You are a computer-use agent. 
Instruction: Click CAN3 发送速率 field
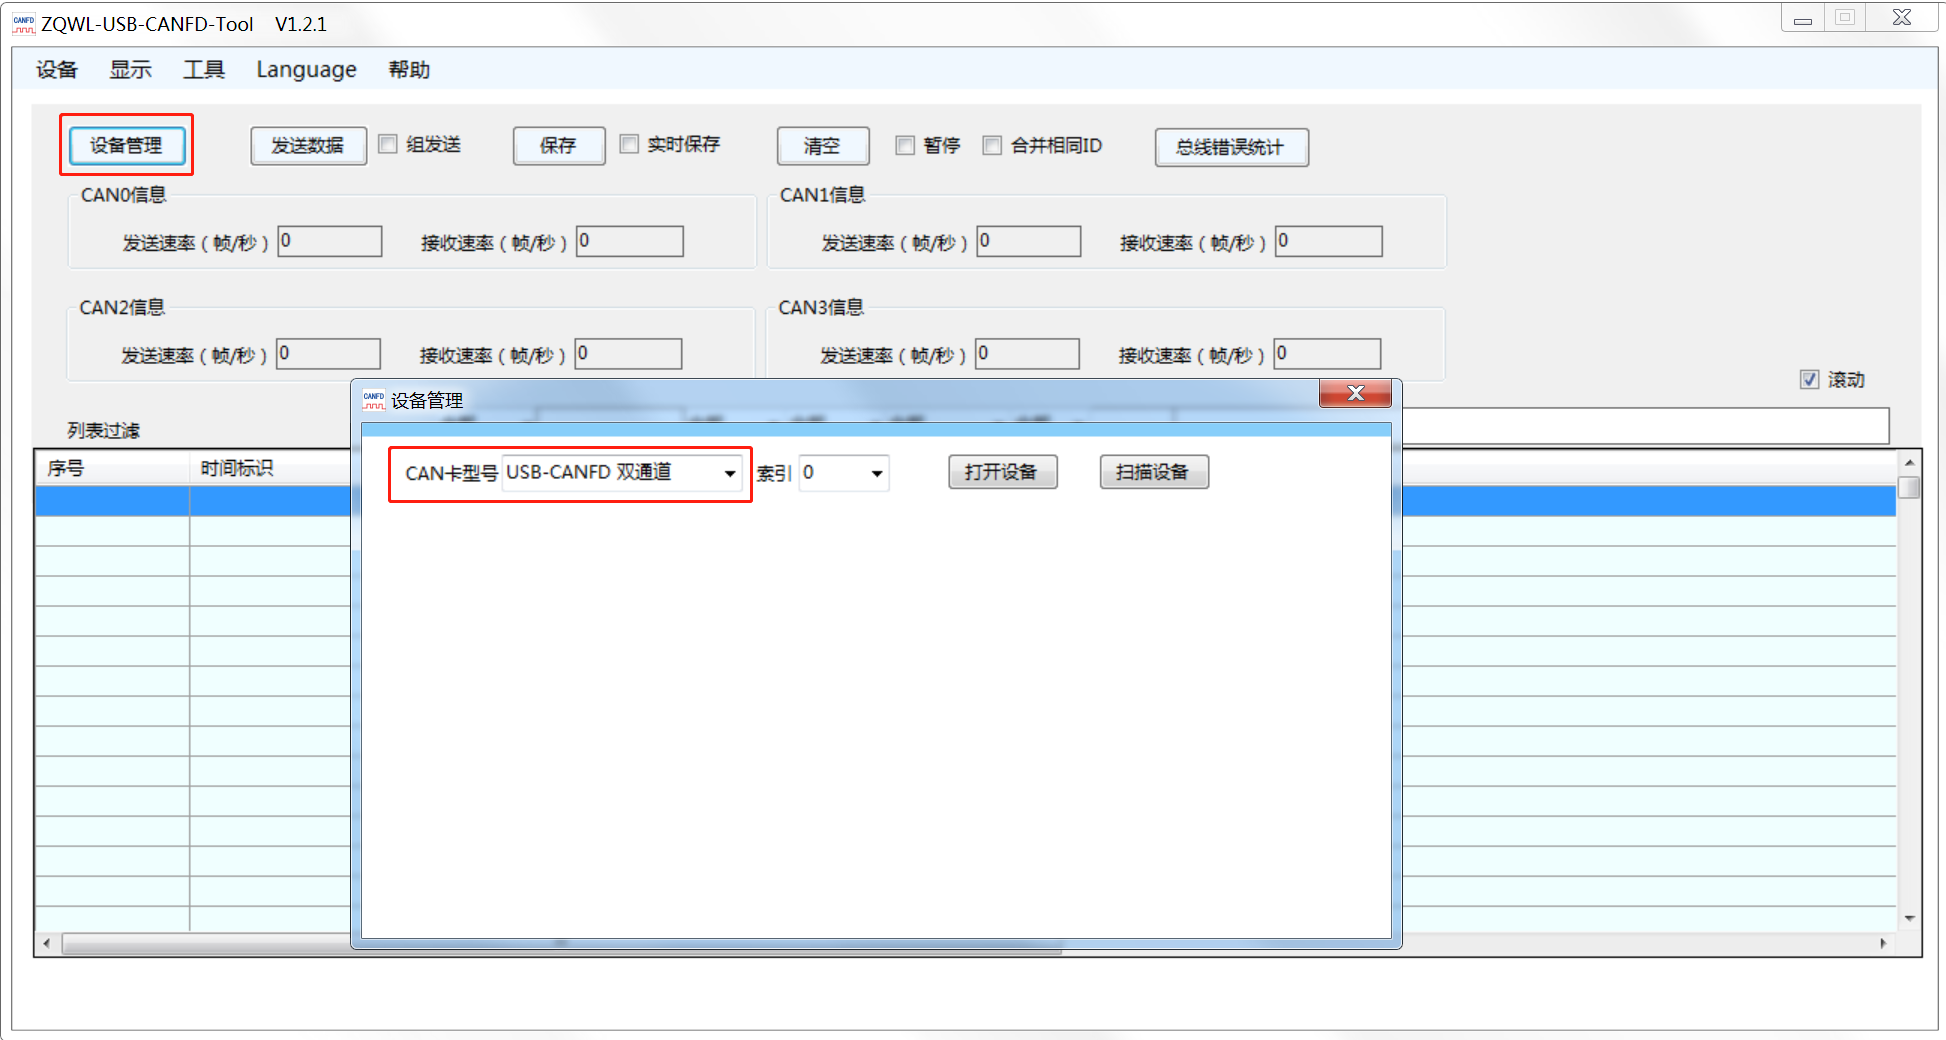[x=1028, y=353]
